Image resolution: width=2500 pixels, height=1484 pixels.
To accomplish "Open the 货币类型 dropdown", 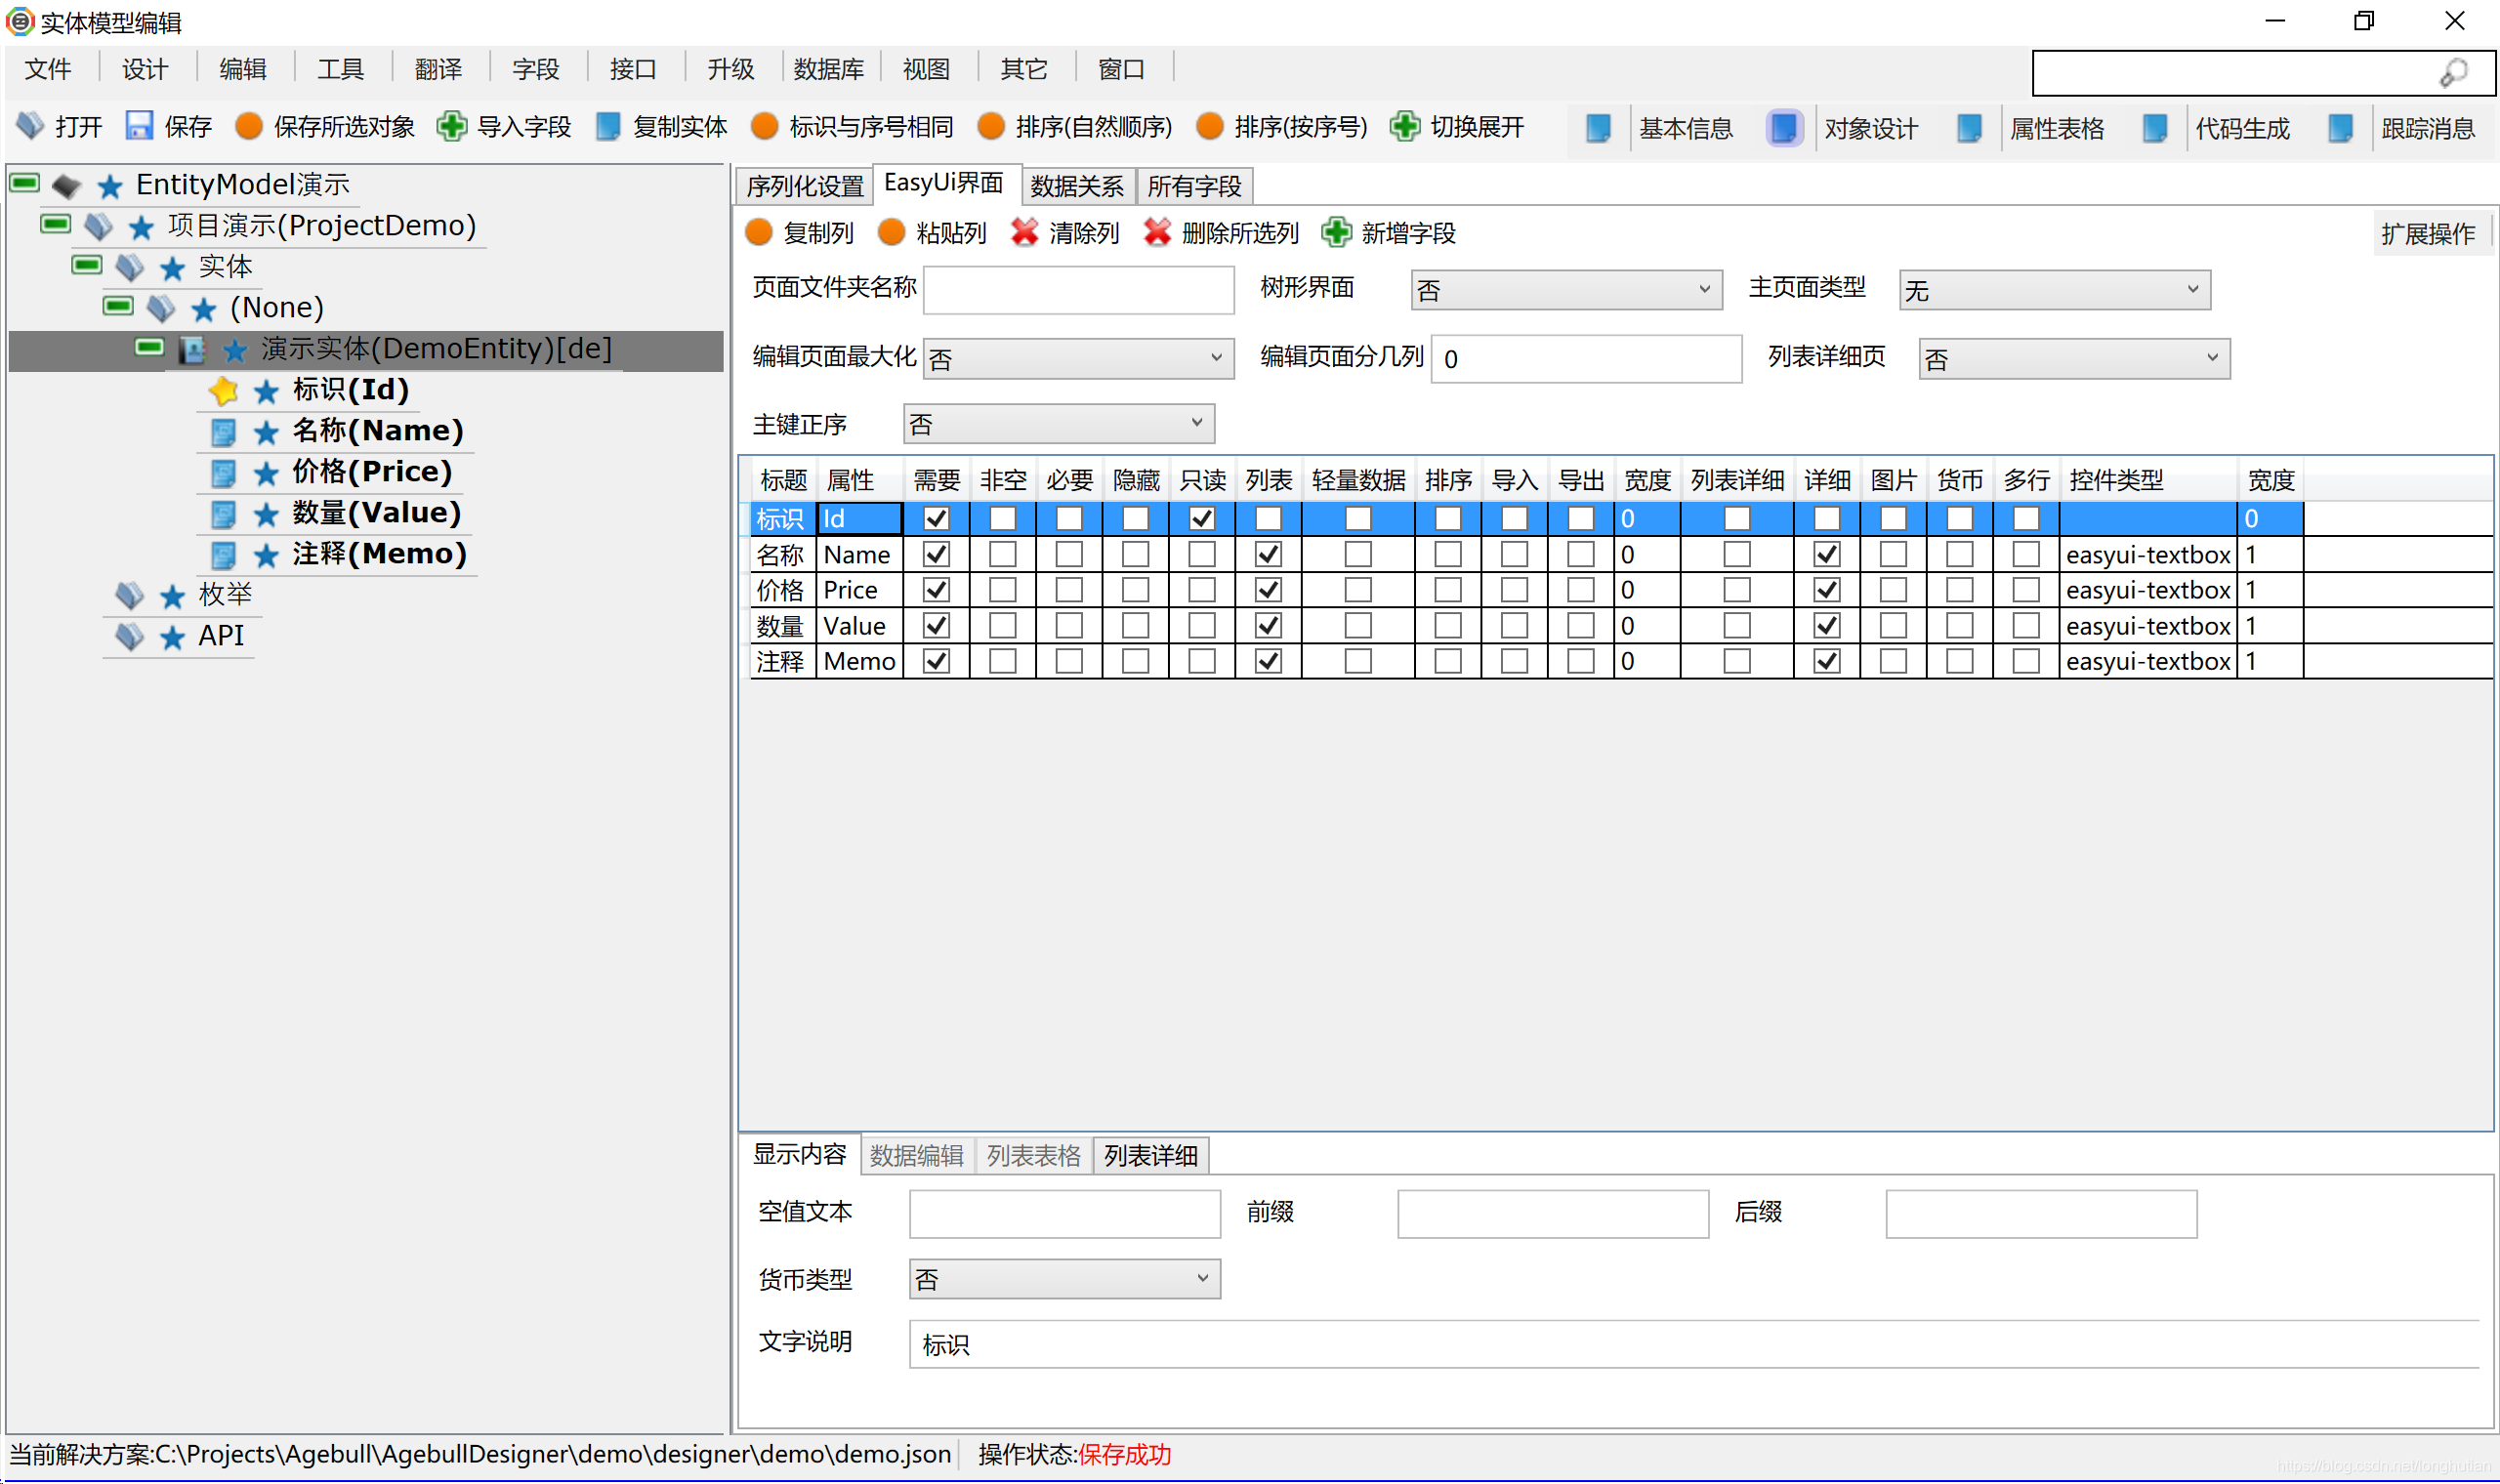I will (1065, 1279).
